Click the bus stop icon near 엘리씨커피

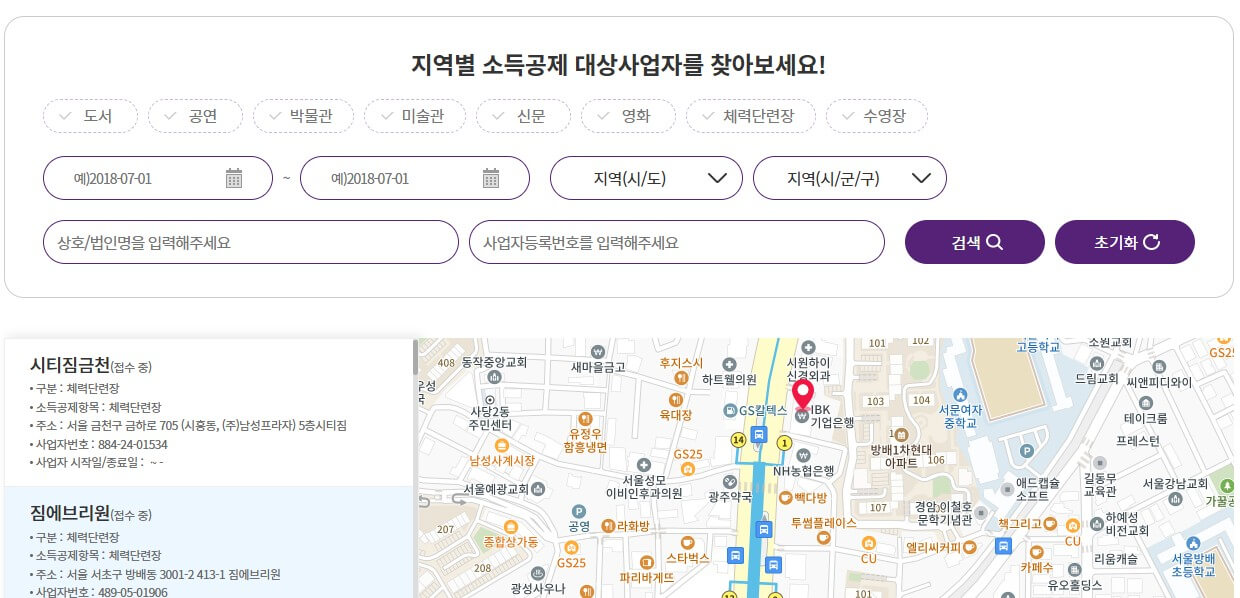pyautogui.click(x=1003, y=547)
